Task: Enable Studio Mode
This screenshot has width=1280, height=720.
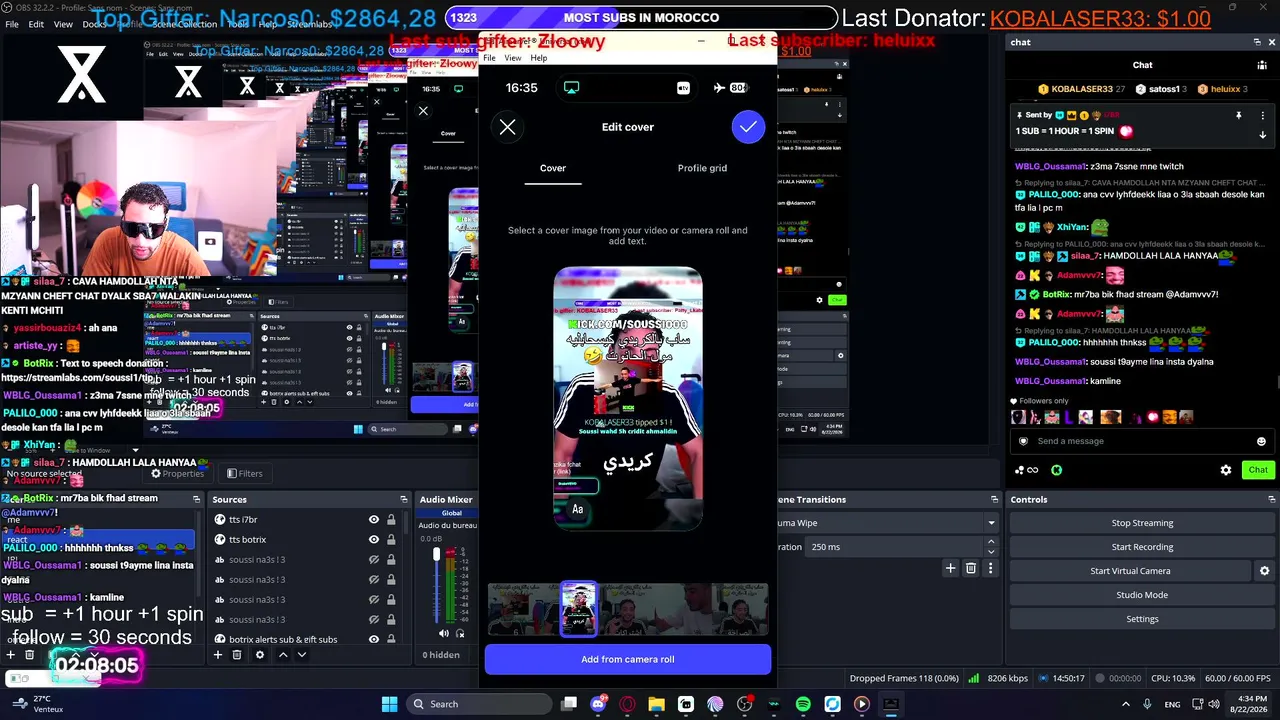Action: pos(1142,595)
